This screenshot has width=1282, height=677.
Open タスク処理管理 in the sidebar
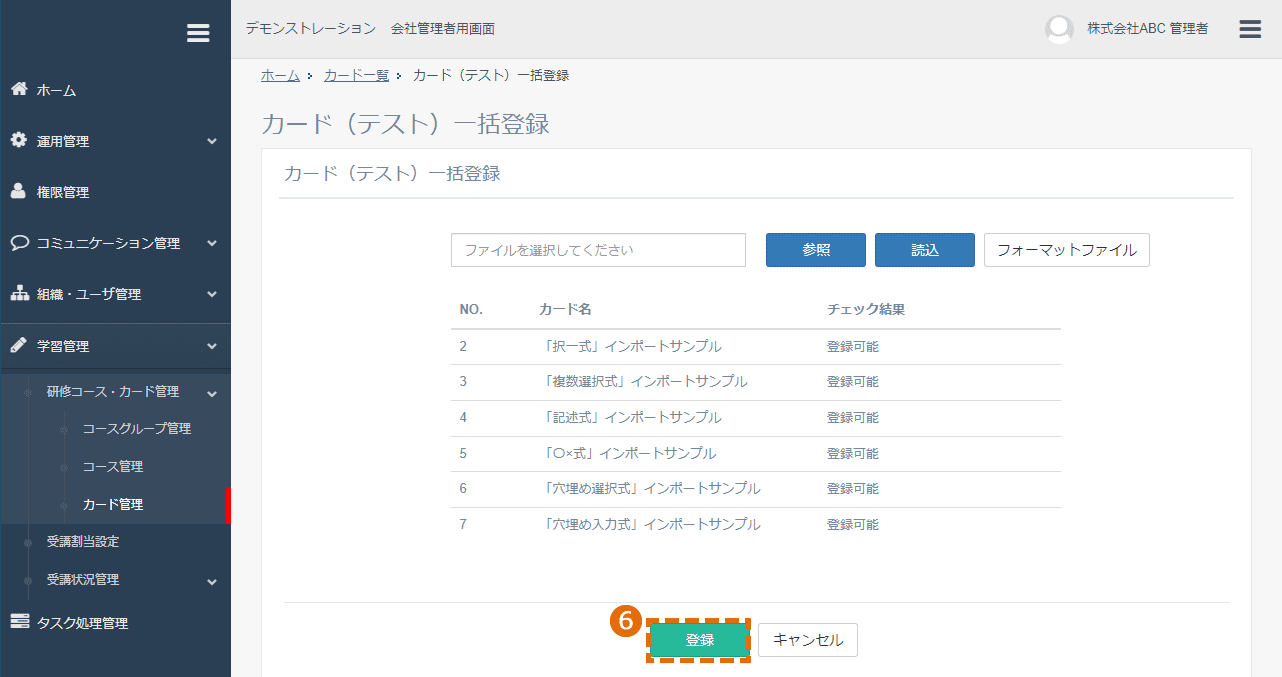(83, 623)
